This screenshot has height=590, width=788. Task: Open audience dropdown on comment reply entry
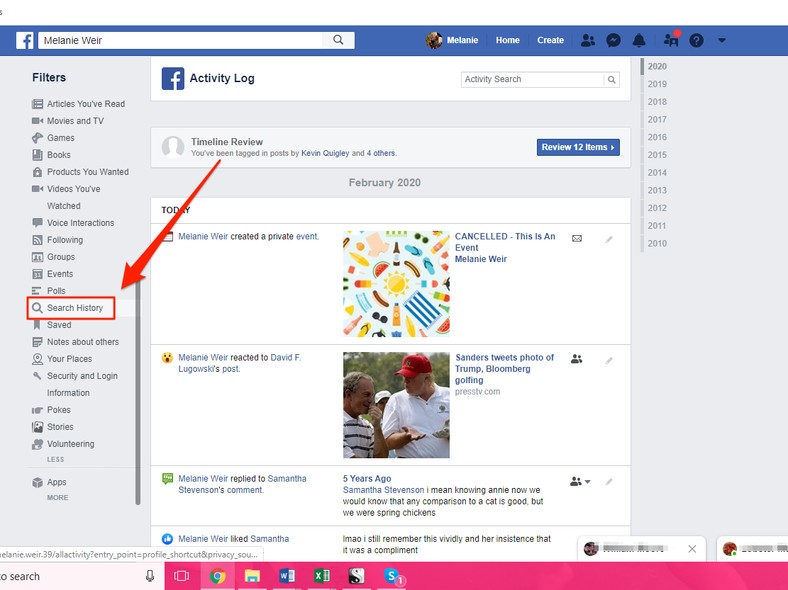click(580, 481)
